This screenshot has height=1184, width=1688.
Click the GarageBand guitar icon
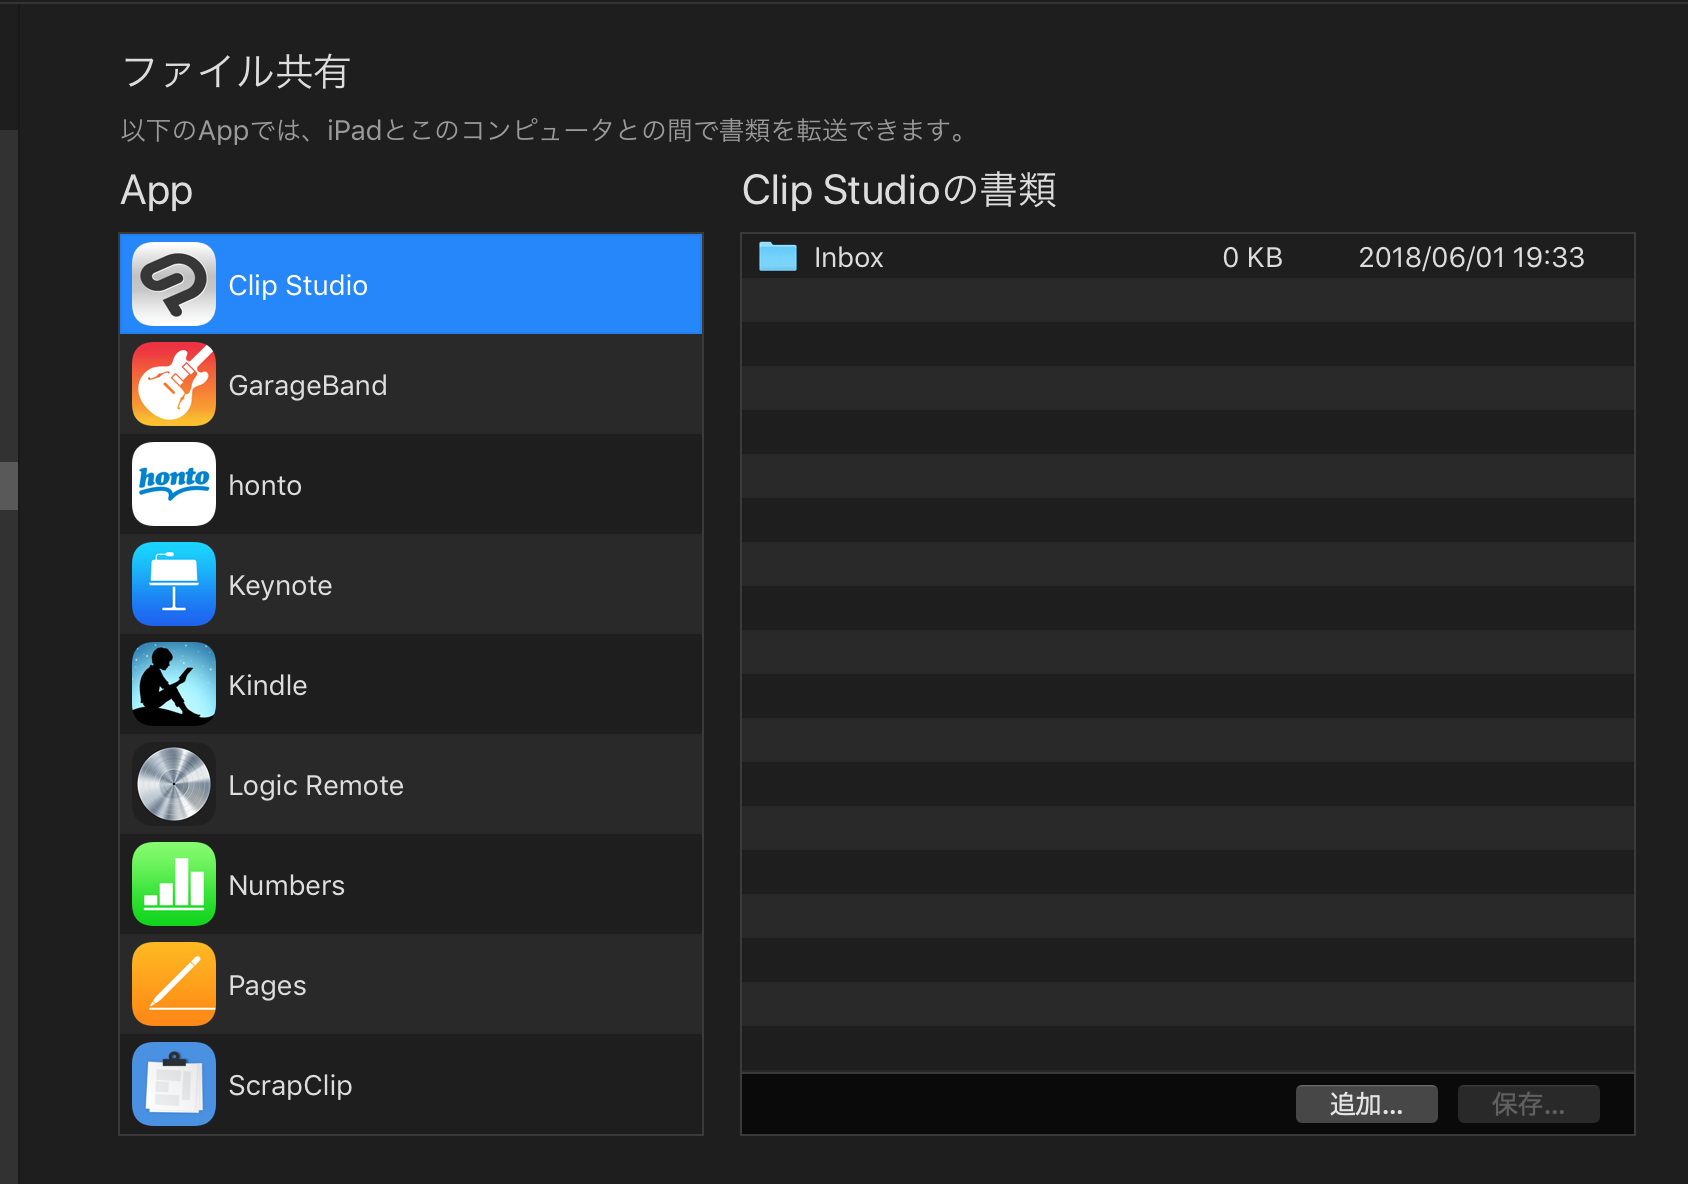point(174,384)
